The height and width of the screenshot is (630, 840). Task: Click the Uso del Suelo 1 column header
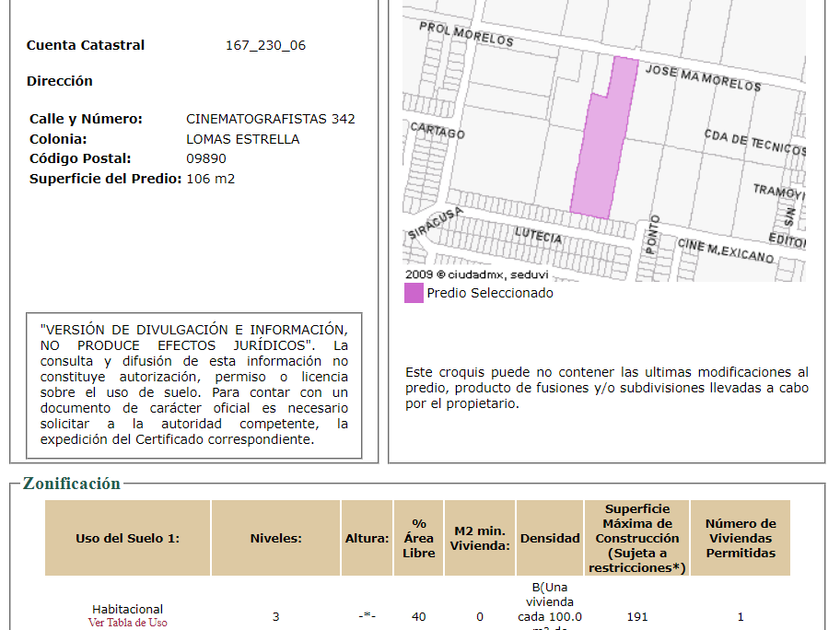(x=127, y=538)
